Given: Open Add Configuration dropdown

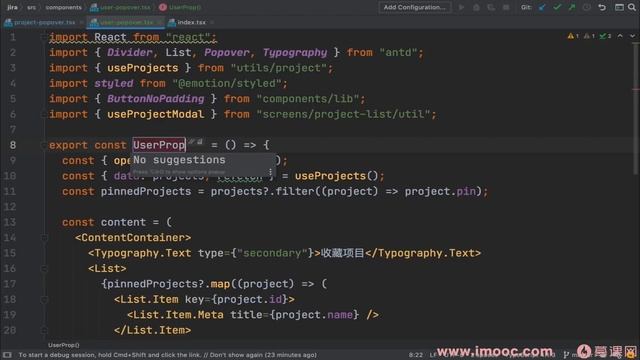Looking at the screenshot, I should coord(415,7).
